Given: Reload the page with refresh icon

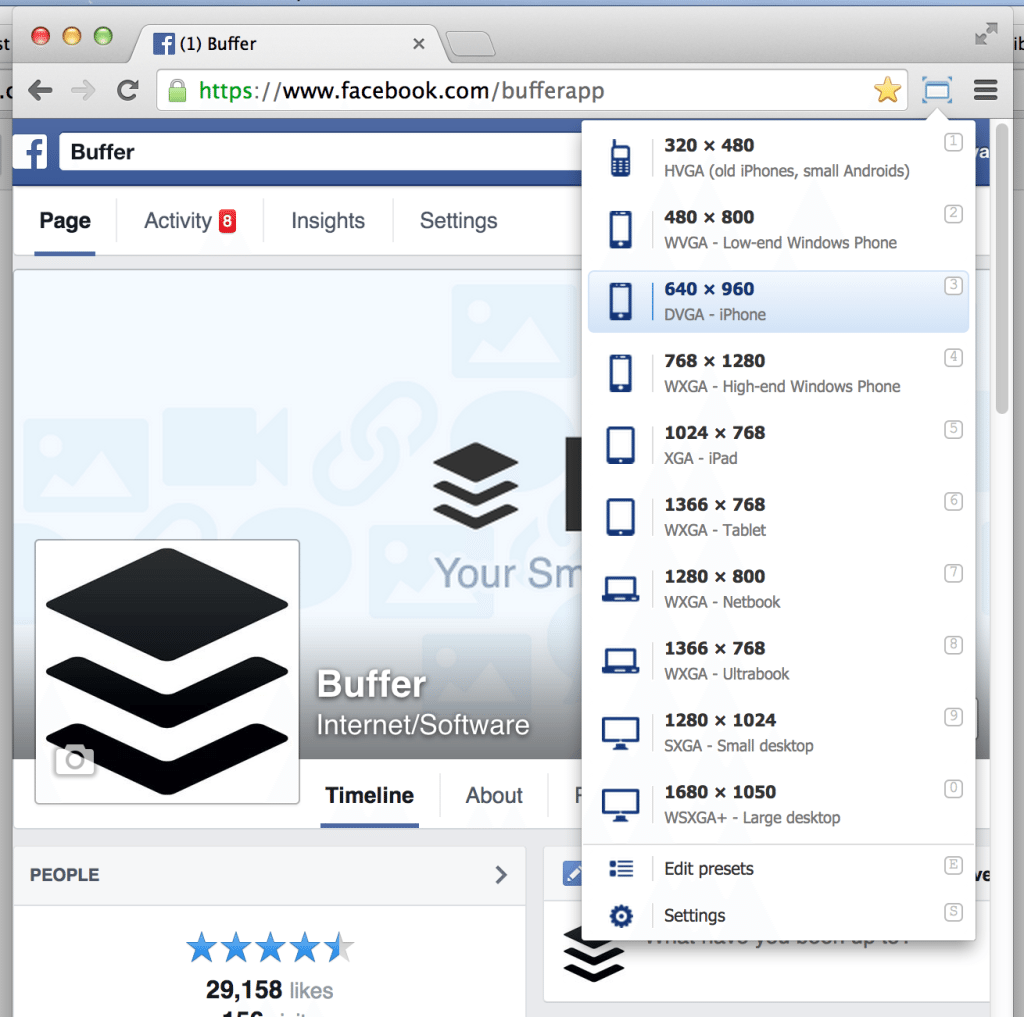Looking at the screenshot, I should point(127,90).
